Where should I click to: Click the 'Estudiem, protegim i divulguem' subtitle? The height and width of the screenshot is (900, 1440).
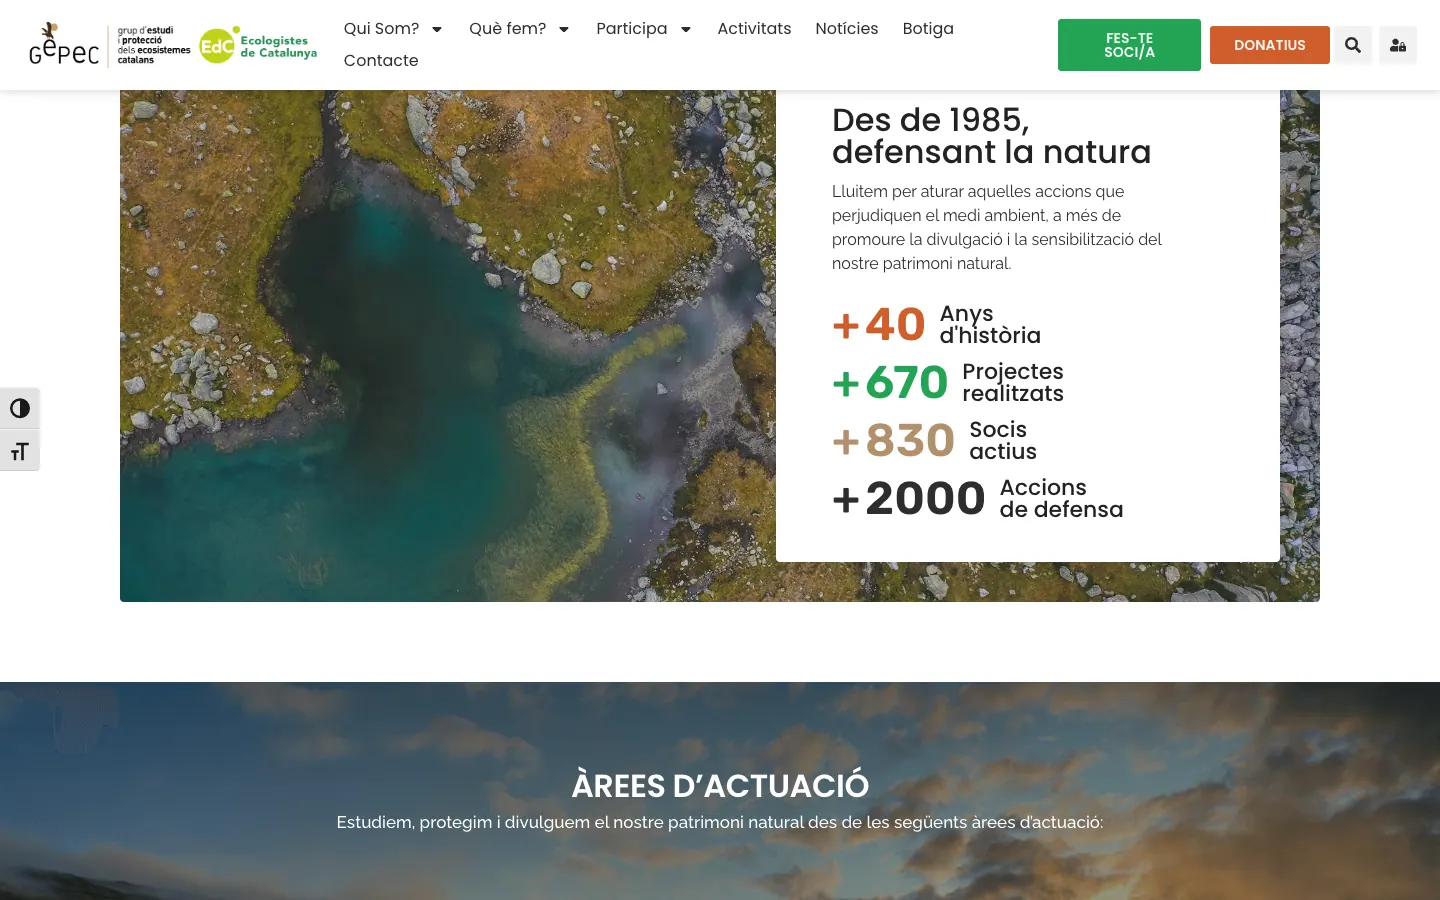720,822
